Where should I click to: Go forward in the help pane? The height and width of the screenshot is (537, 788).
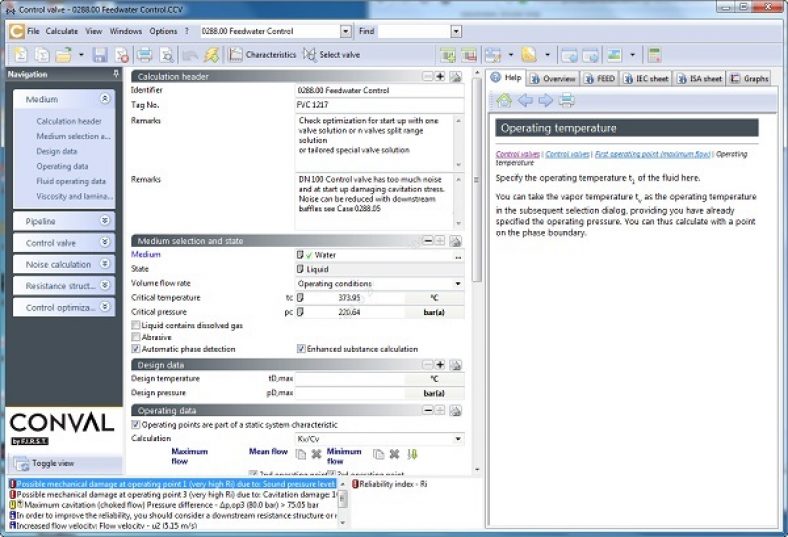[x=545, y=100]
